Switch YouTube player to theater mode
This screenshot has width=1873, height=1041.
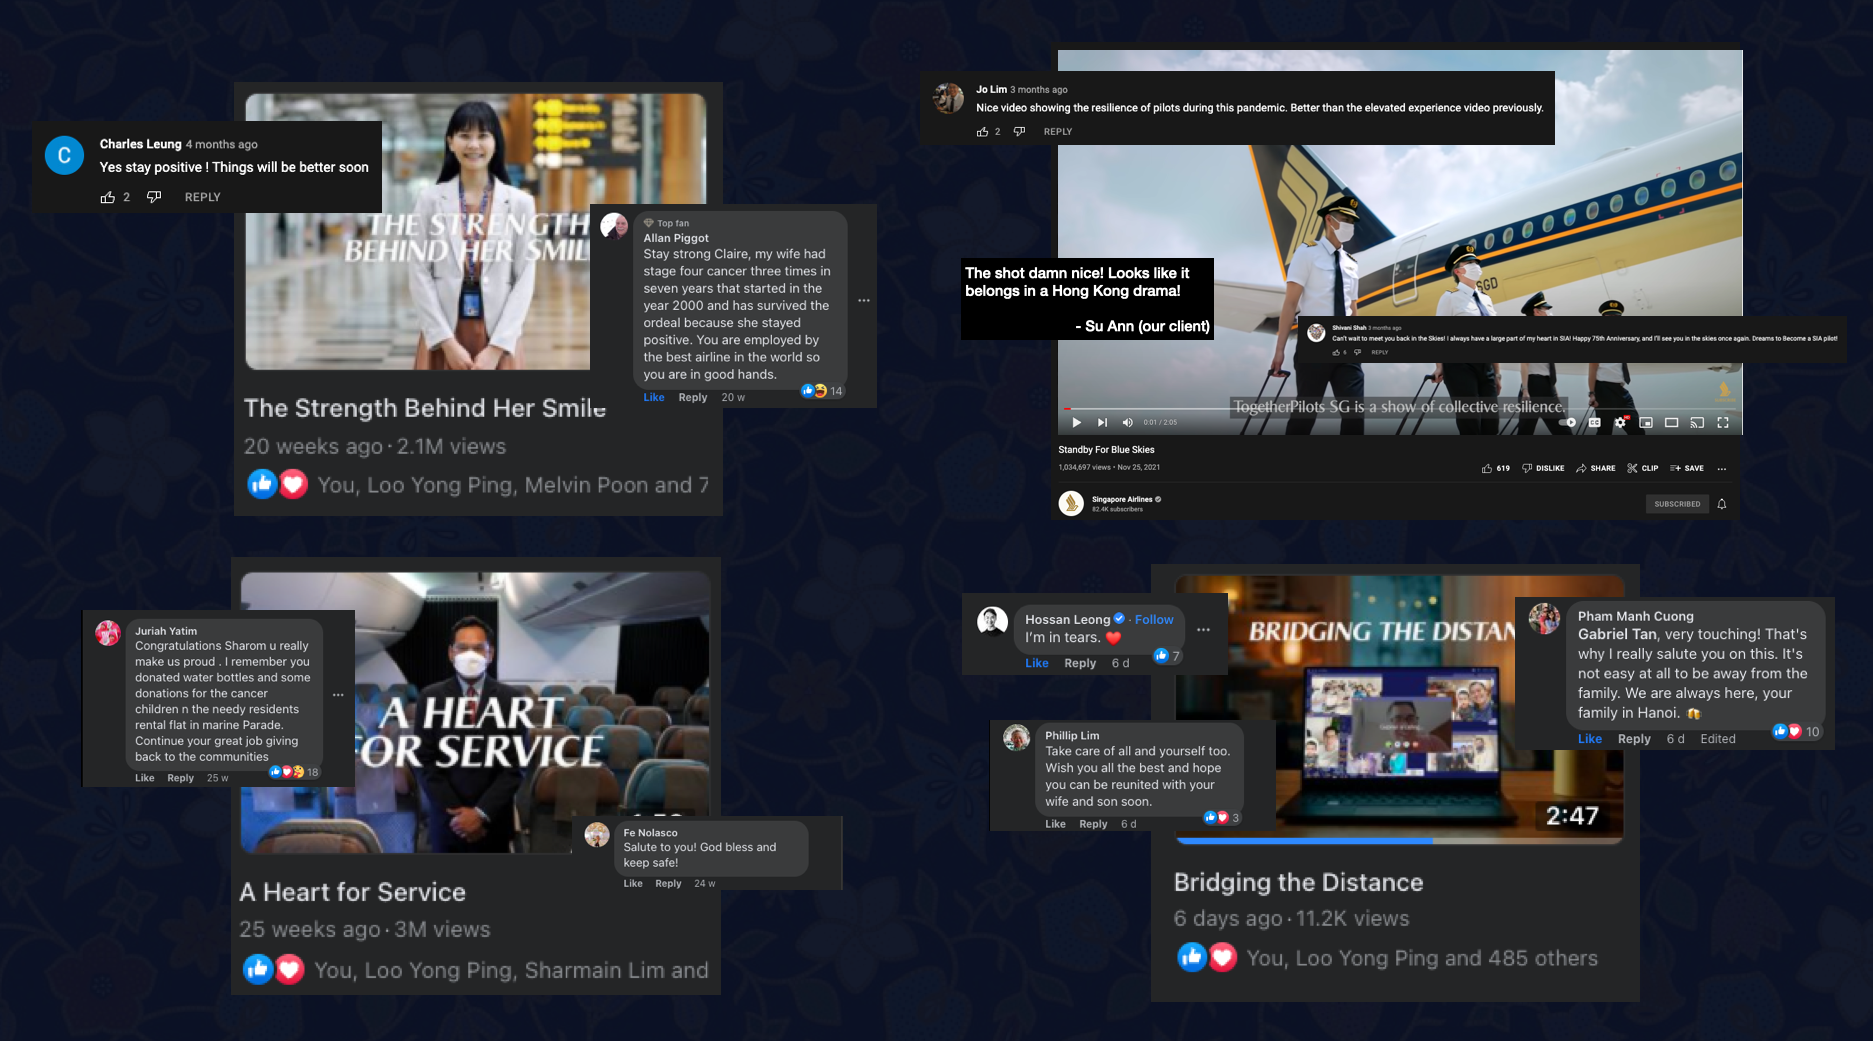(1671, 422)
